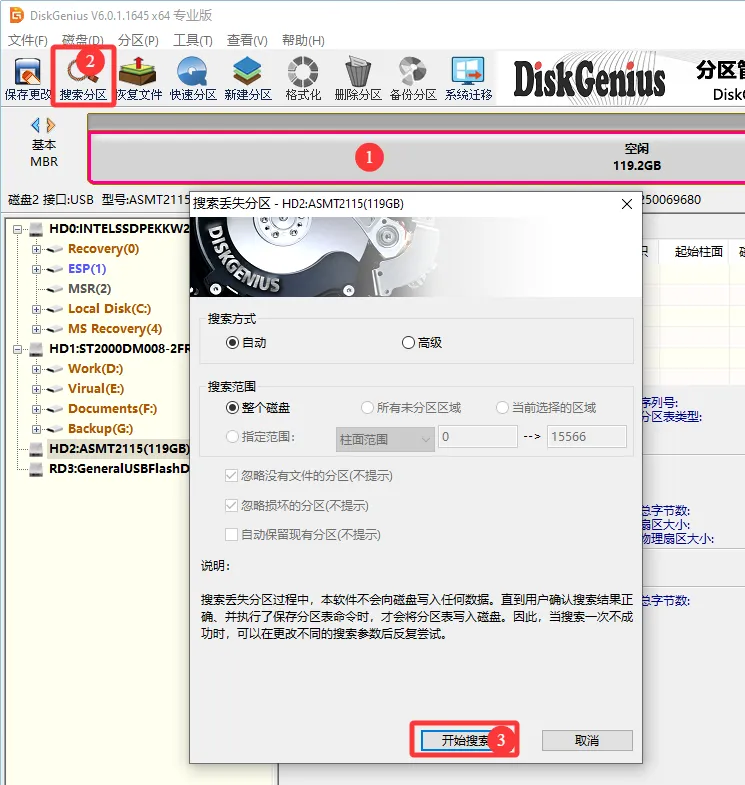Screen dimensions: 745x785
Task: Click the Cancel (取消) button
Action: coord(587,740)
